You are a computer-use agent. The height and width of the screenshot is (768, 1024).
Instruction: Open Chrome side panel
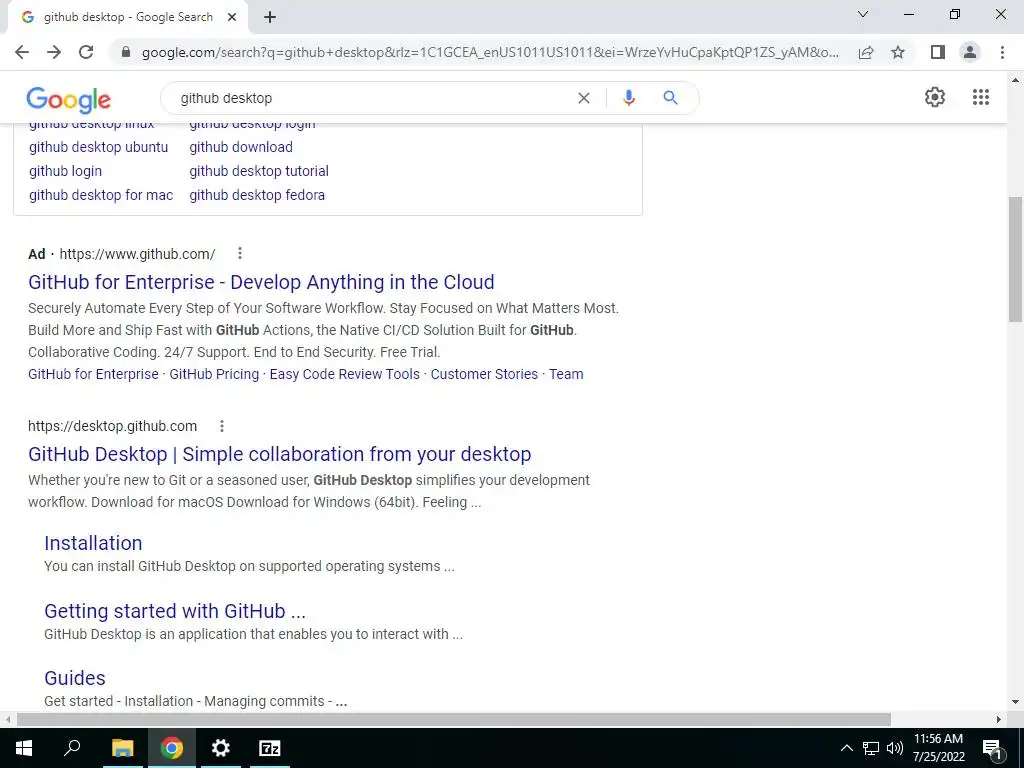pos(938,52)
